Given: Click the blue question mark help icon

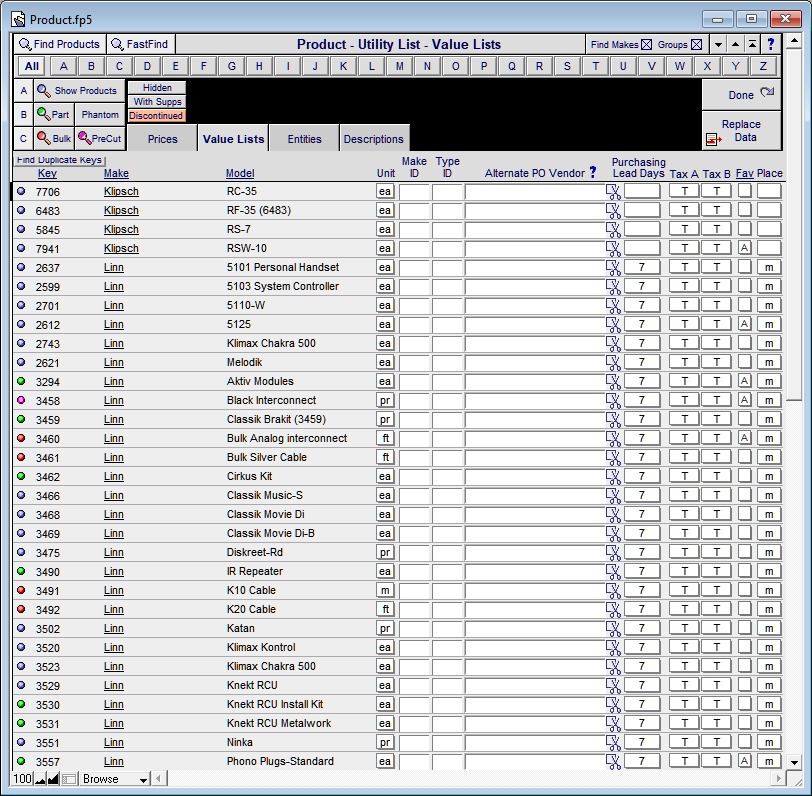Looking at the screenshot, I should [x=771, y=44].
